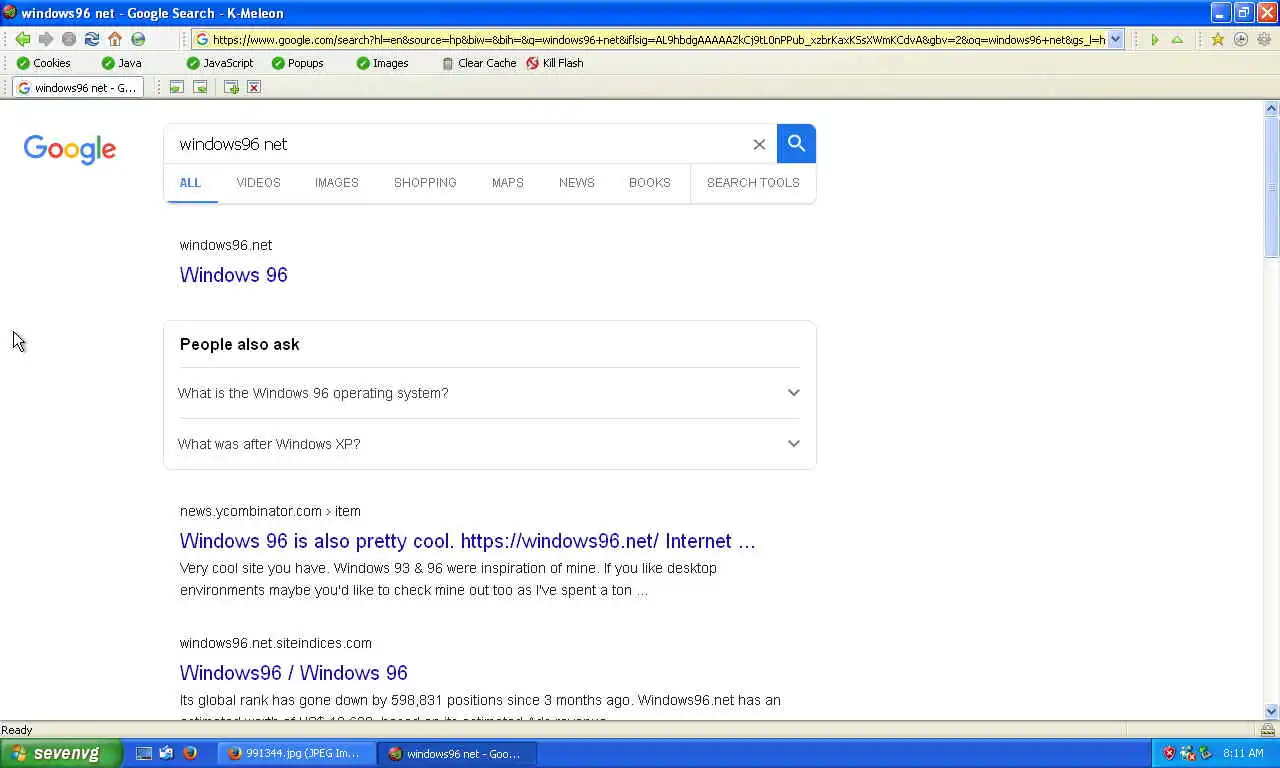Image resolution: width=1280 pixels, height=768 pixels.
Task: Open History with the clock icon
Action: [x=1241, y=40]
